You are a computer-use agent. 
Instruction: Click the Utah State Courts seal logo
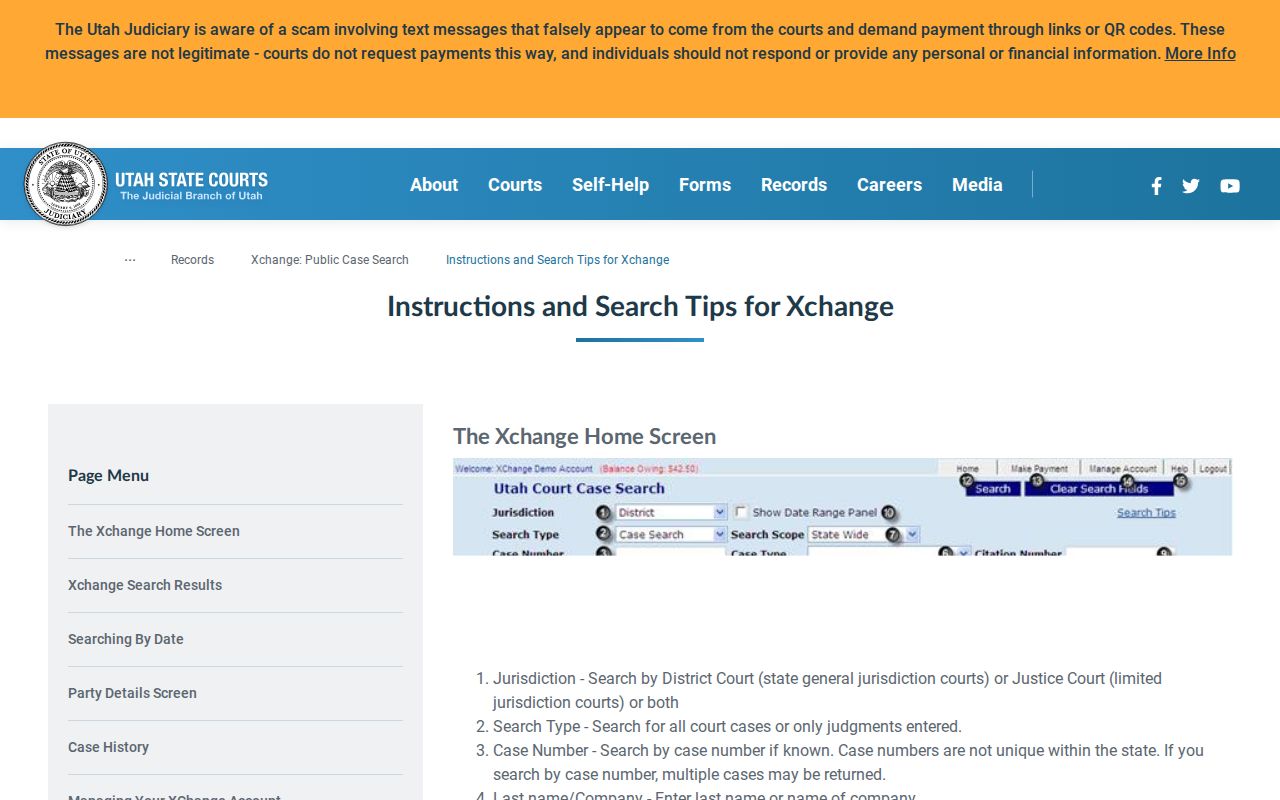66,184
